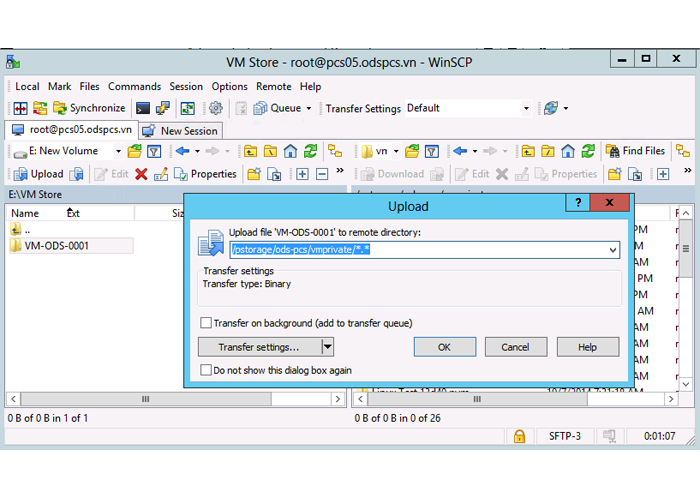Open the Session menu
700x500 pixels.
tap(186, 87)
